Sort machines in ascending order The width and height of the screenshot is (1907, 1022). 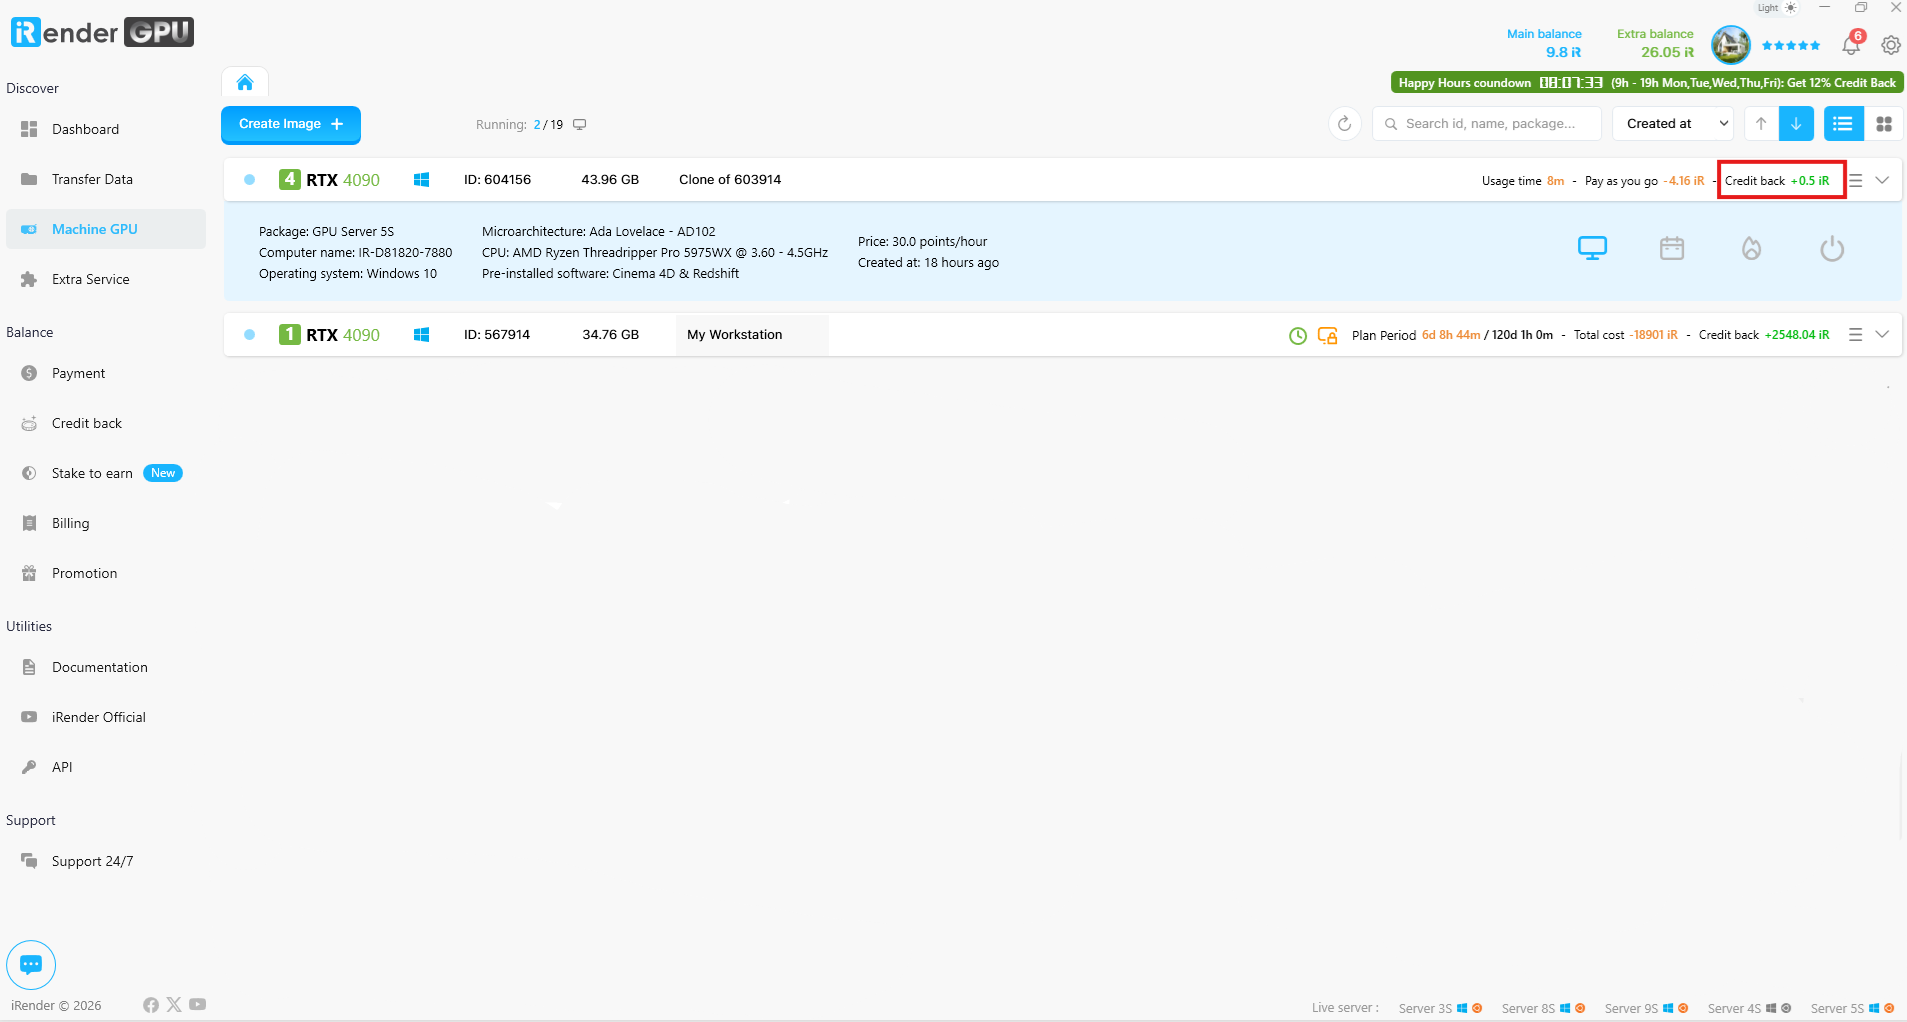(1761, 124)
